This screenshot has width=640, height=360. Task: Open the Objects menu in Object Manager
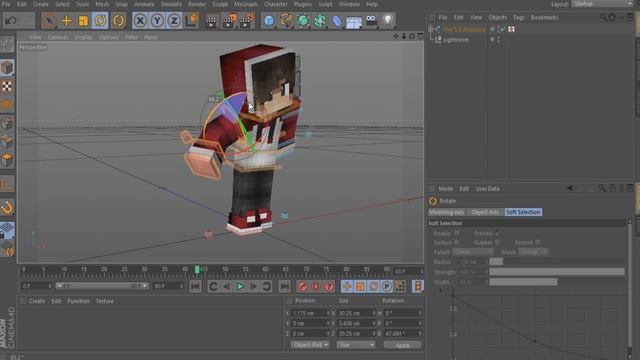pyautogui.click(x=498, y=18)
